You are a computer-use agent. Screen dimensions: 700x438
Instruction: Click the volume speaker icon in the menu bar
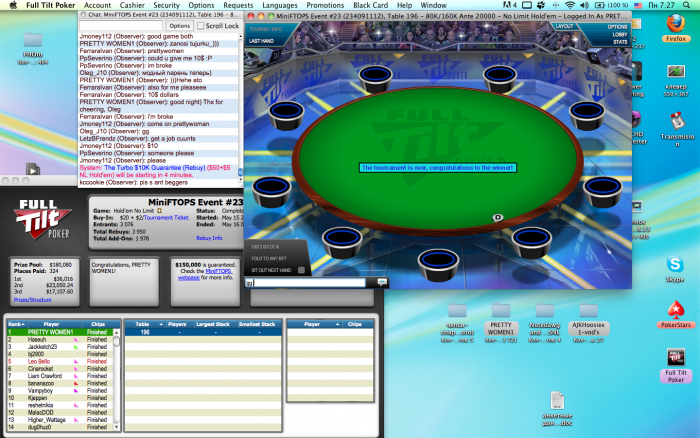584,5
